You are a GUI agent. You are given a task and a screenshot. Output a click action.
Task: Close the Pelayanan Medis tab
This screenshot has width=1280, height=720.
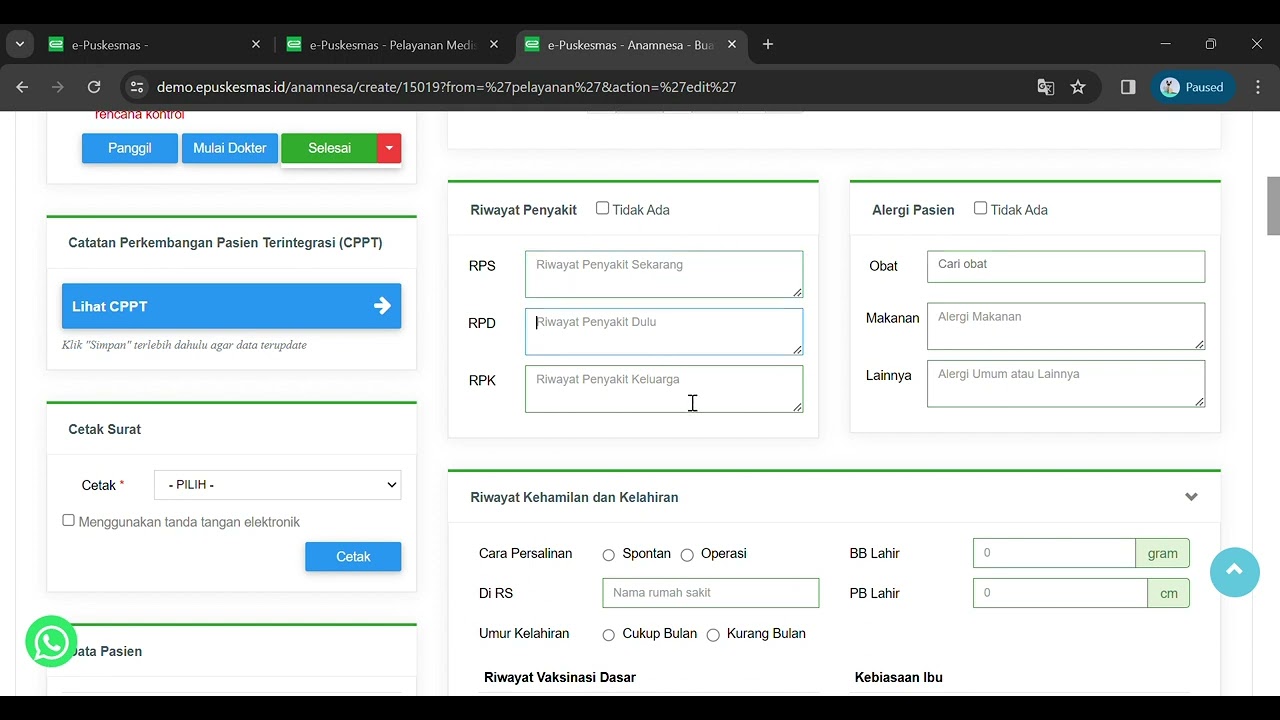[494, 44]
